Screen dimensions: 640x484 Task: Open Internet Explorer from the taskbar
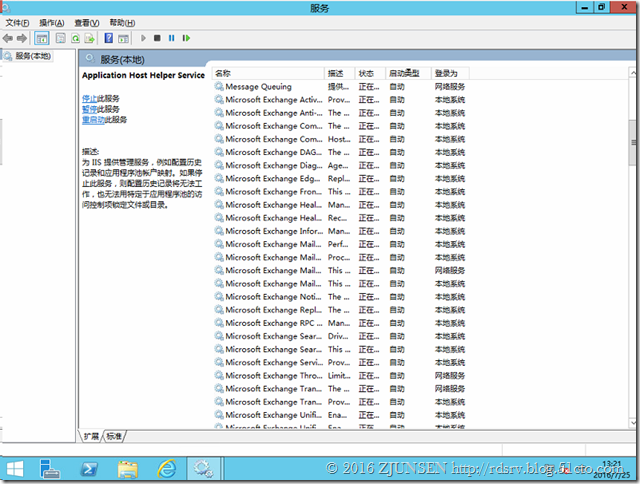(x=167, y=469)
